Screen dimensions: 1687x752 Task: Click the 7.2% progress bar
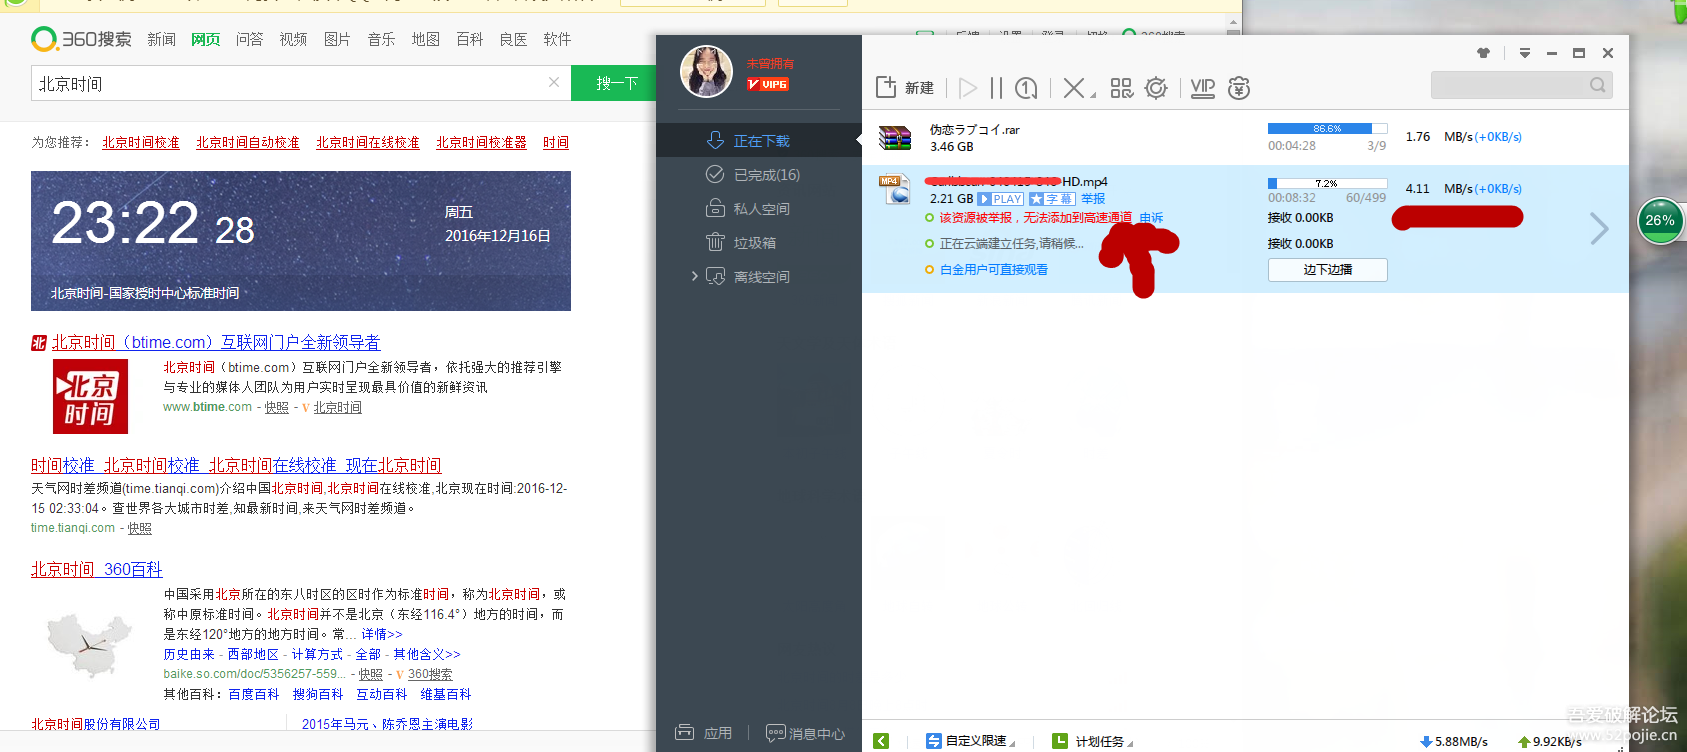(x=1328, y=183)
